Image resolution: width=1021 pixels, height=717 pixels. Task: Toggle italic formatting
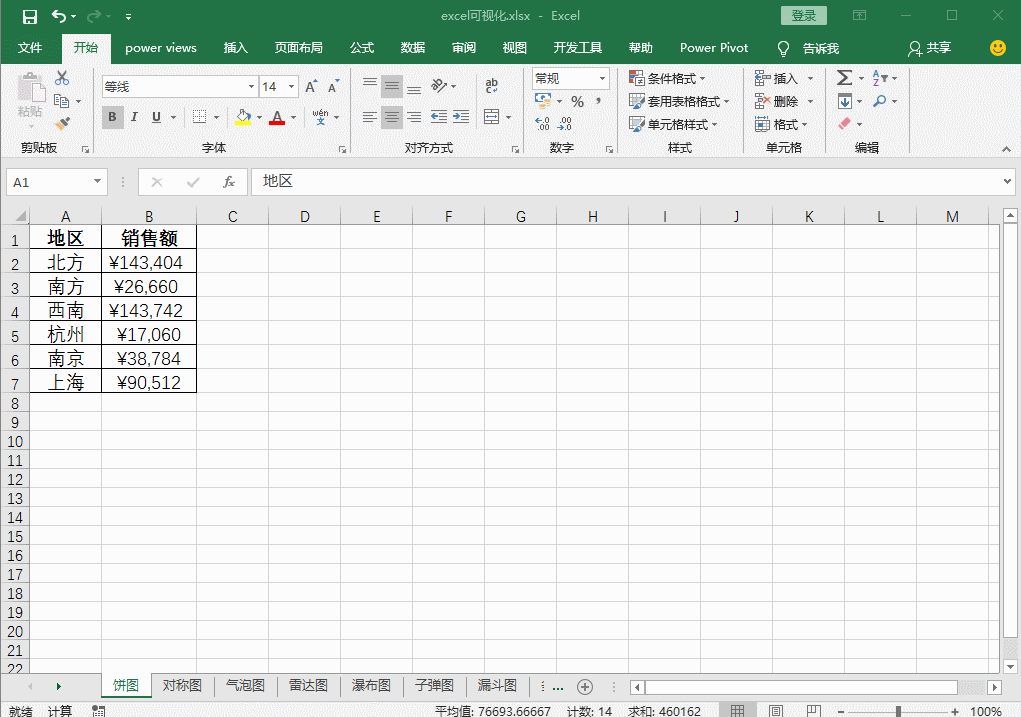point(133,117)
